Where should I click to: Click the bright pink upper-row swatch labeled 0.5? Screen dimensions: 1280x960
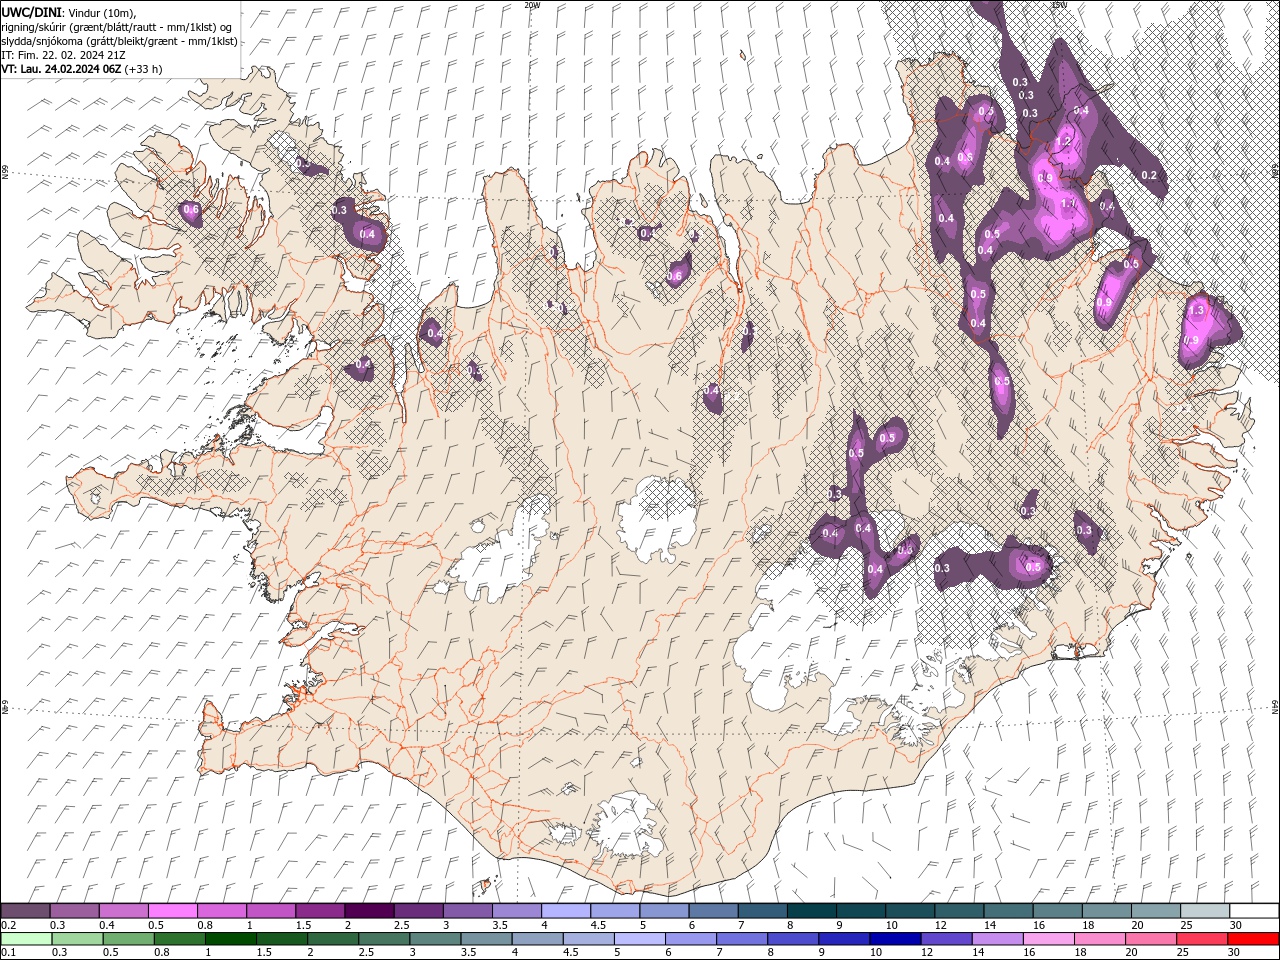(x=172, y=910)
